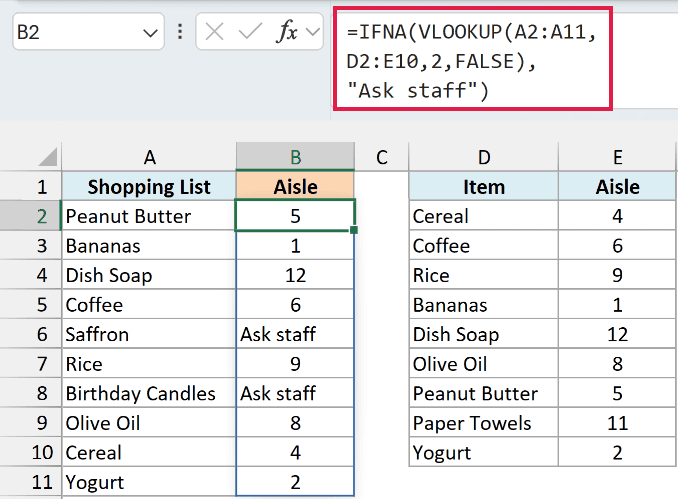
Task: Select 'Yogurt' in the Item column
Action: click(484, 452)
